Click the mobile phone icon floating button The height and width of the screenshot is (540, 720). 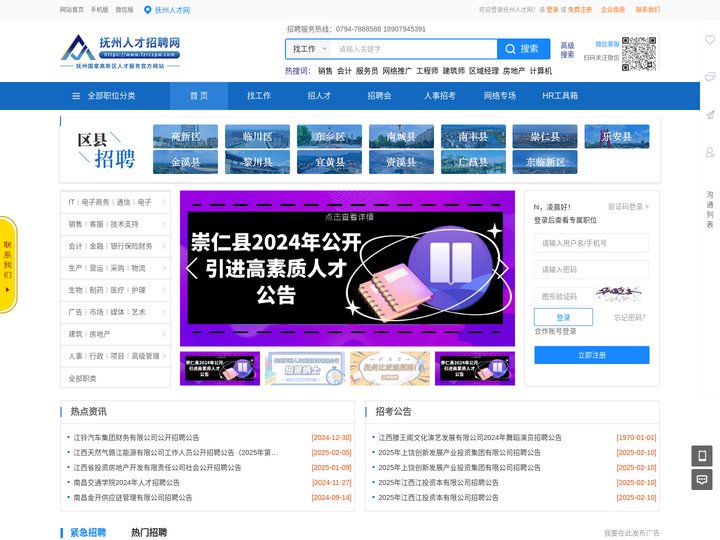coord(702,456)
